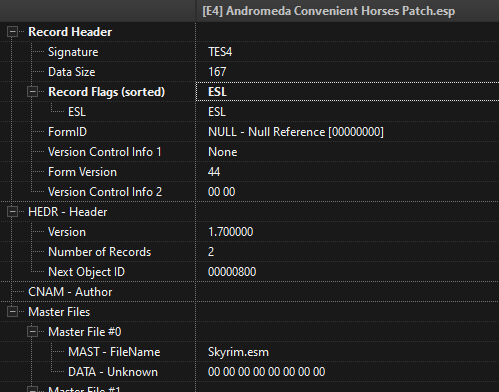Image resolution: width=499 pixels, height=392 pixels.
Task: Click the Skyrim.esm master filename value
Action: coord(238,352)
